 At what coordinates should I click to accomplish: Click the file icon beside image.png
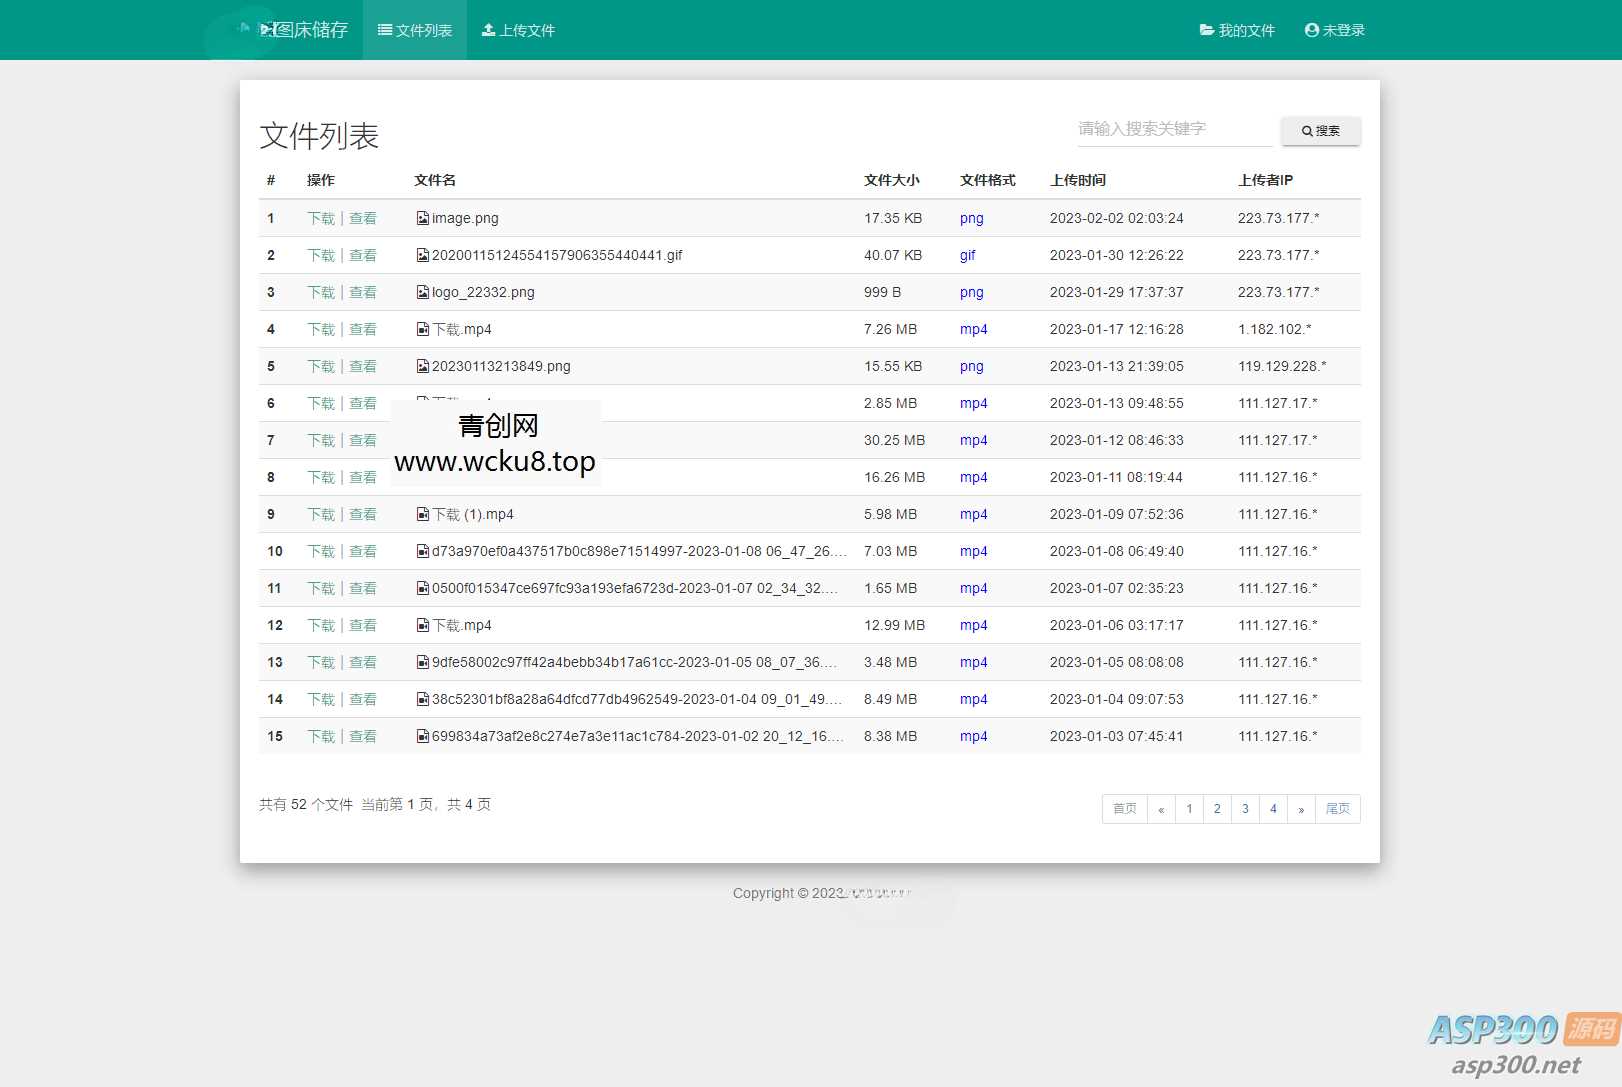coord(423,218)
